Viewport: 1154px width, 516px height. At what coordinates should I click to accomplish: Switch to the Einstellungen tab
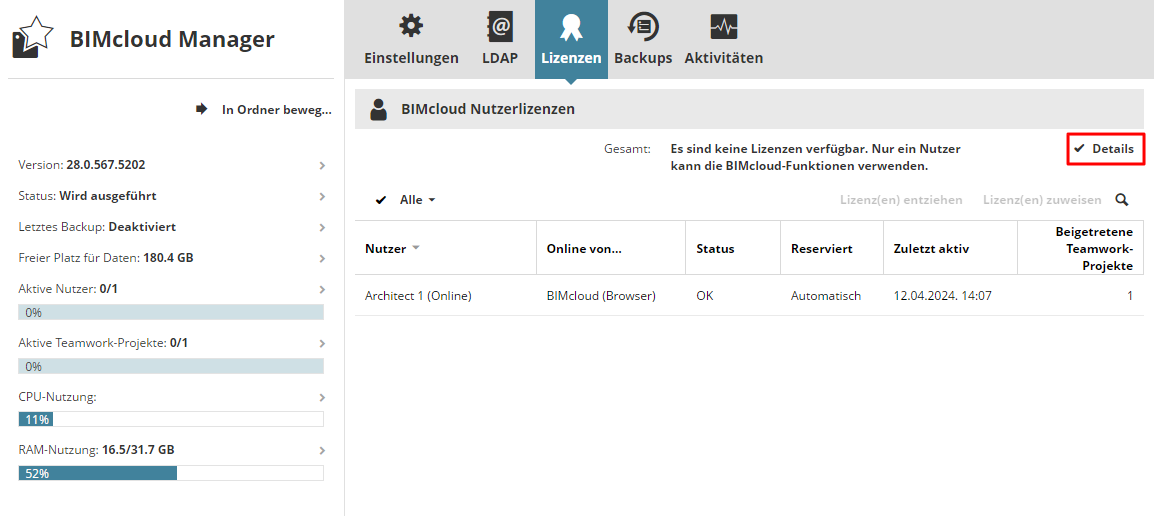point(411,58)
